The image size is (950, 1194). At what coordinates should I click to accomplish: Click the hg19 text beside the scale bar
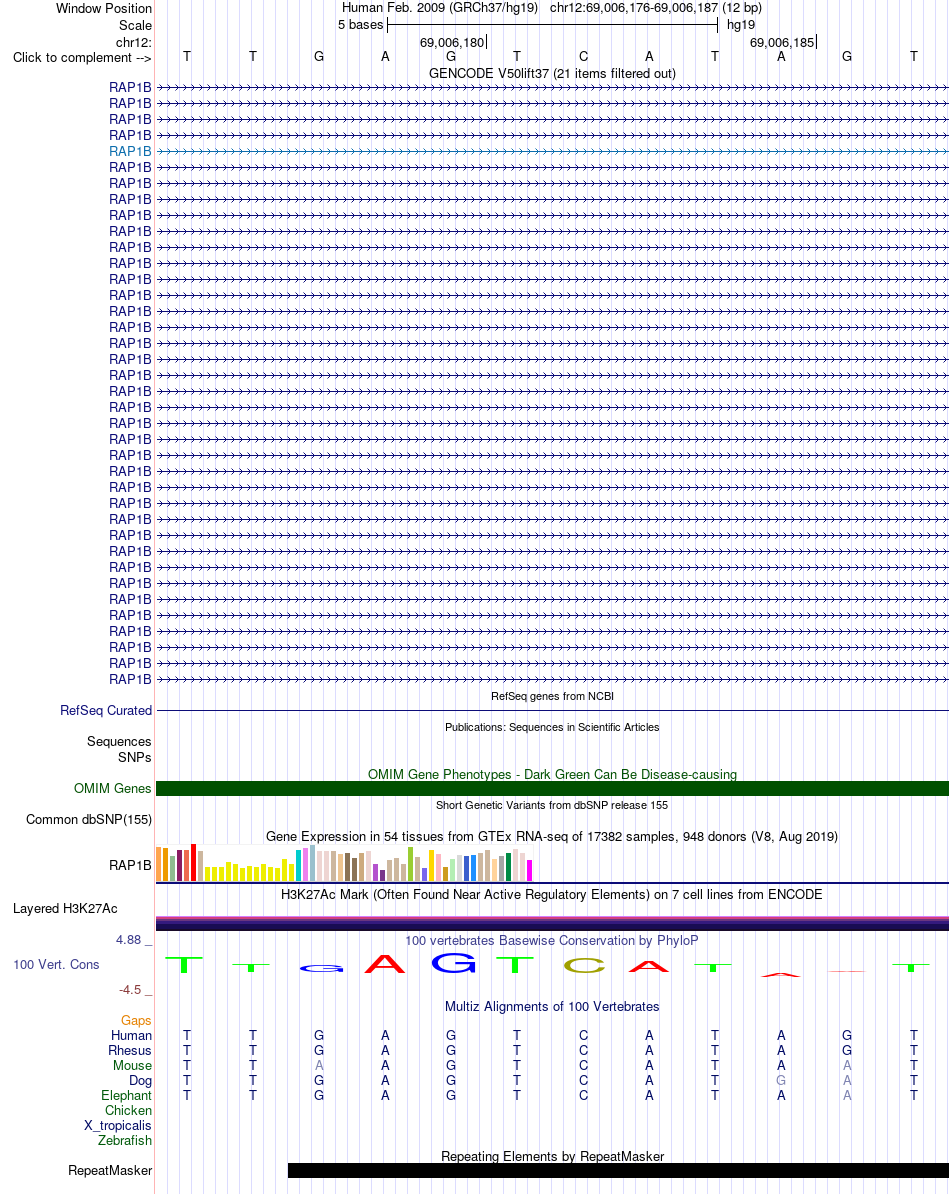[741, 25]
